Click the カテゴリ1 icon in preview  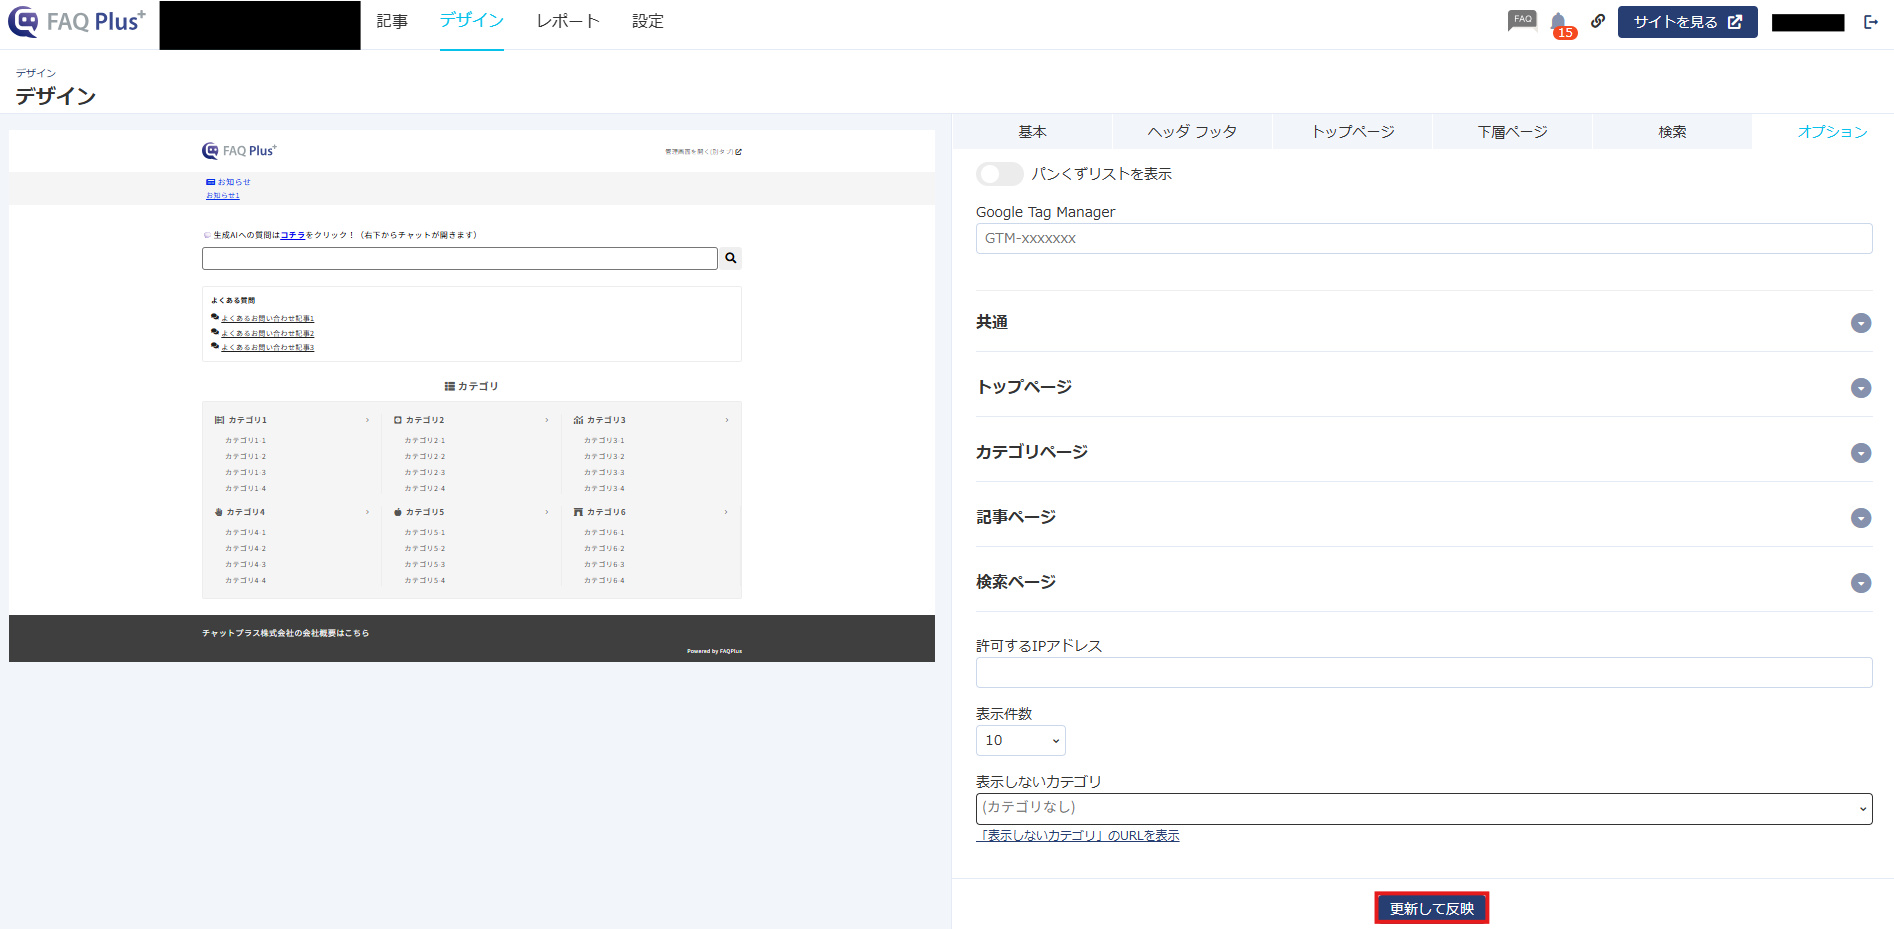(219, 420)
